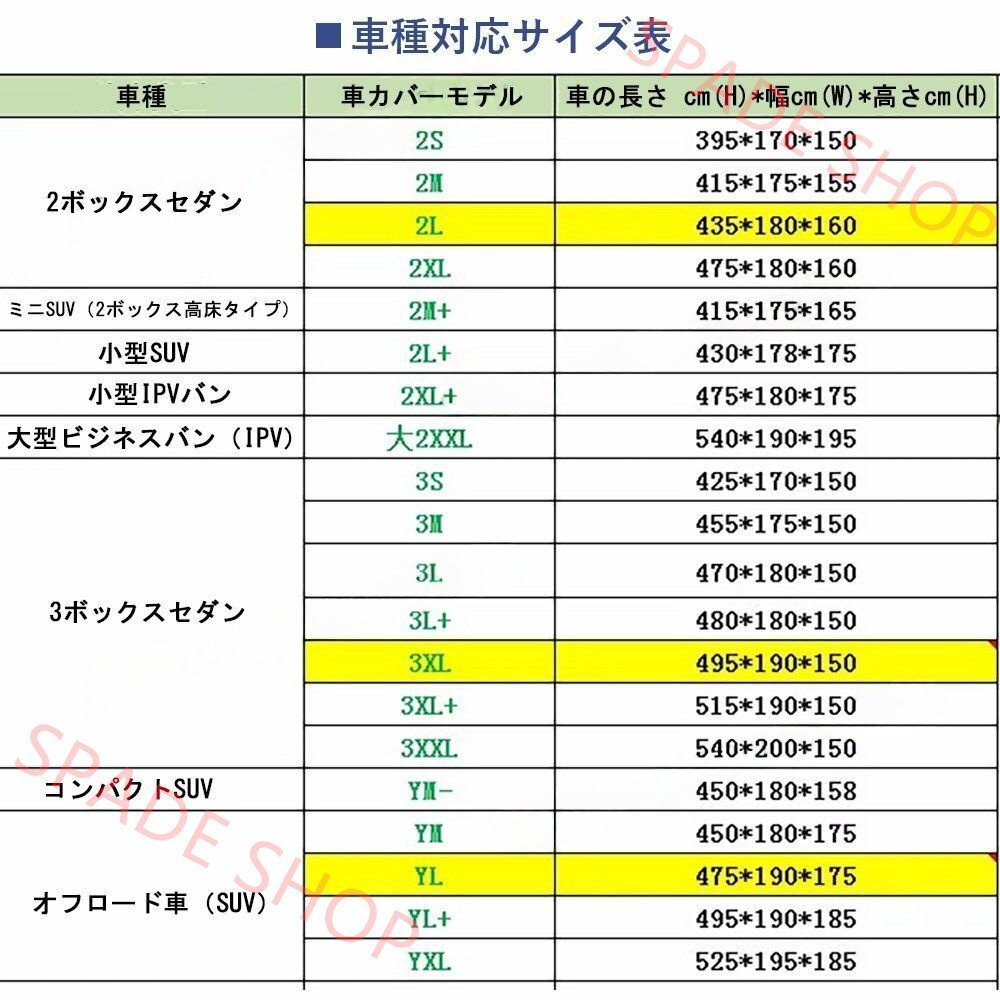Select the 車カバーモデル column header
The width and height of the screenshot is (1000, 1000).
(x=428, y=93)
